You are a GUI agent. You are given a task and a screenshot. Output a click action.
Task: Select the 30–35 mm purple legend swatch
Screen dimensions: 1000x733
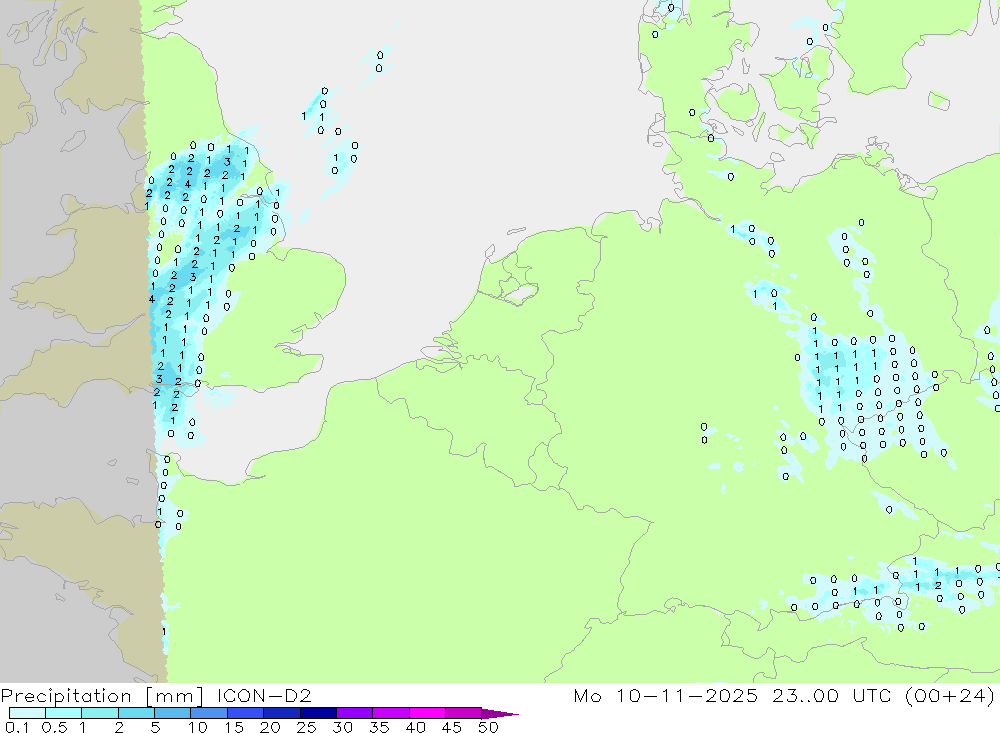[354, 713]
